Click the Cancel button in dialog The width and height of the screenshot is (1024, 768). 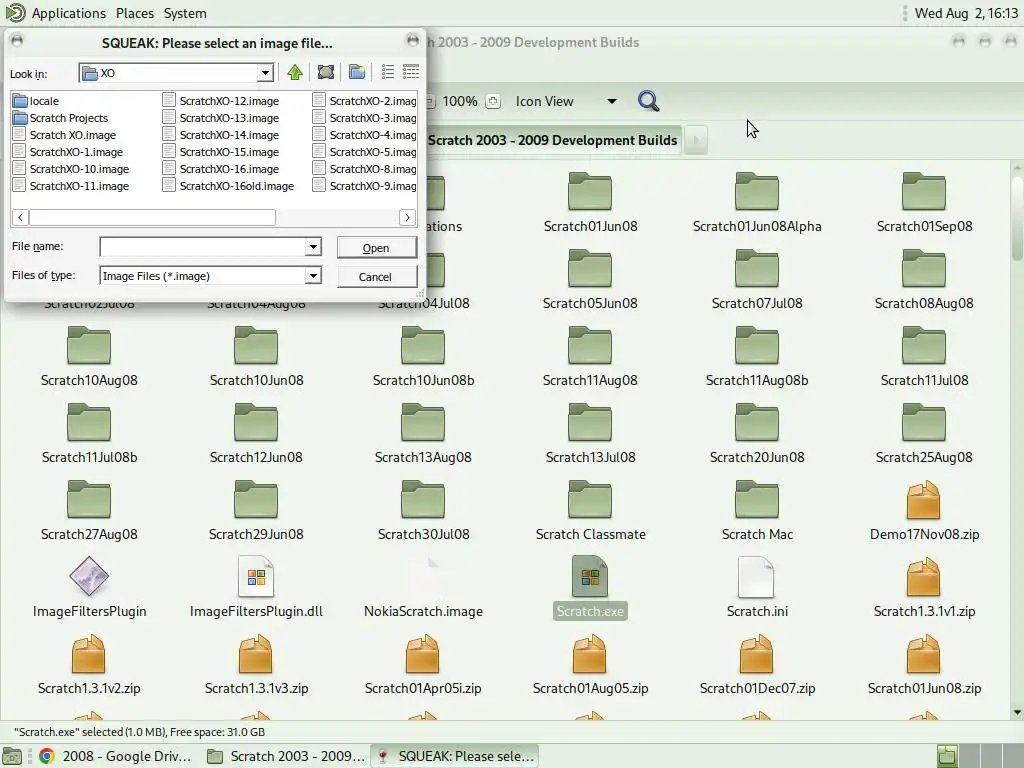pos(376,276)
